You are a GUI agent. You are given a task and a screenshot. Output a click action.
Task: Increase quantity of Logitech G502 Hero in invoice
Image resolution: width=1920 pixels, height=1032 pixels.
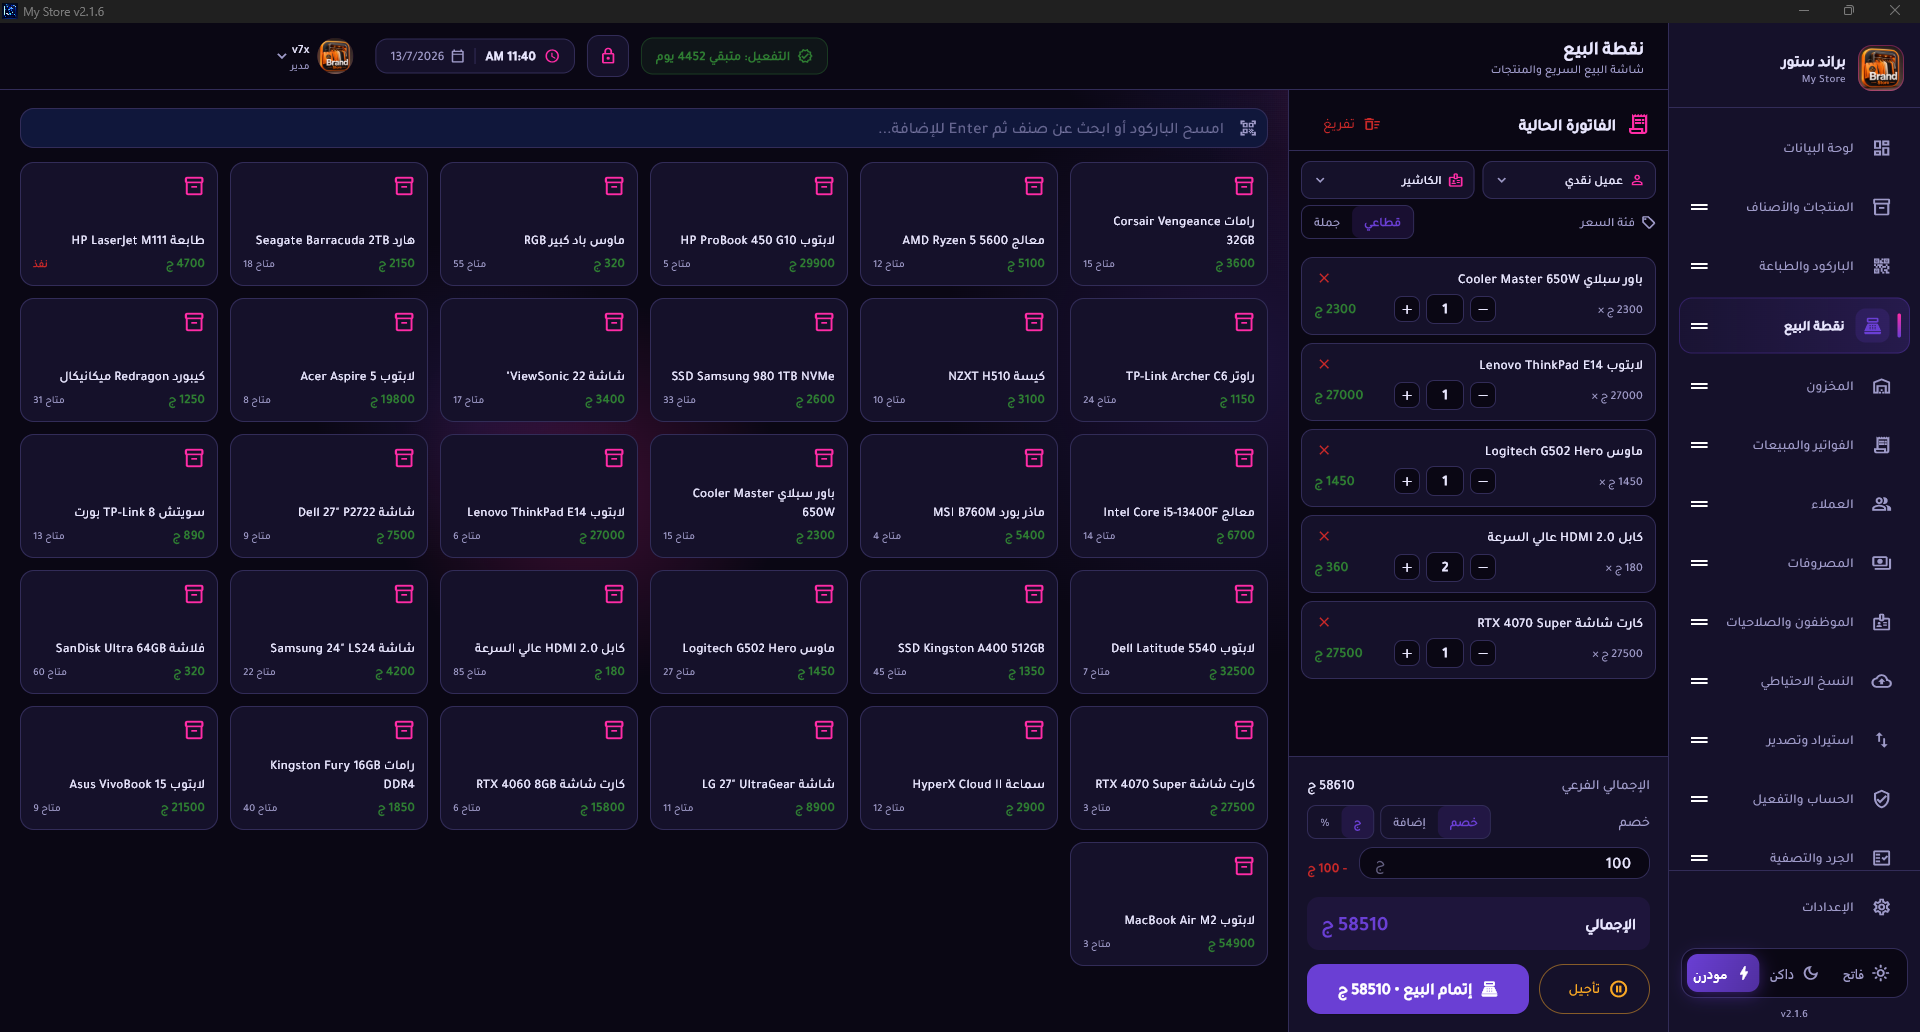pyautogui.click(x=1407, y=481)
